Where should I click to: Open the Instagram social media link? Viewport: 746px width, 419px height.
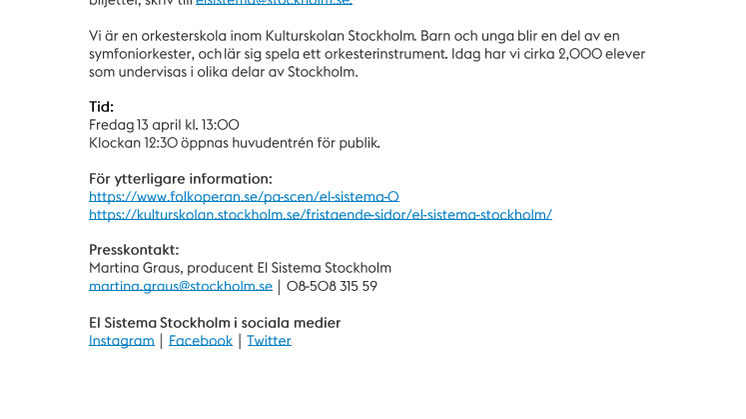121,341
